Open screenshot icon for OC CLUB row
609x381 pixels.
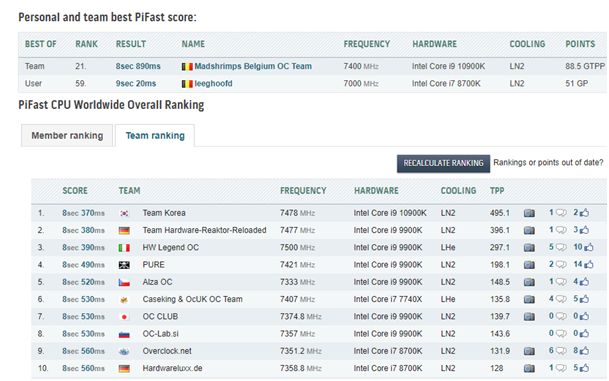point(529,317)
